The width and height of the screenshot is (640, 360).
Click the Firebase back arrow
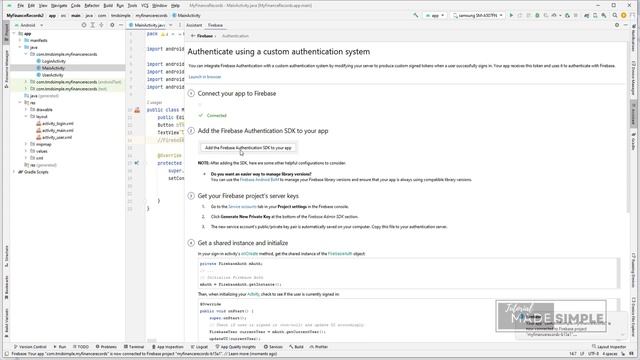pos(193,36)
